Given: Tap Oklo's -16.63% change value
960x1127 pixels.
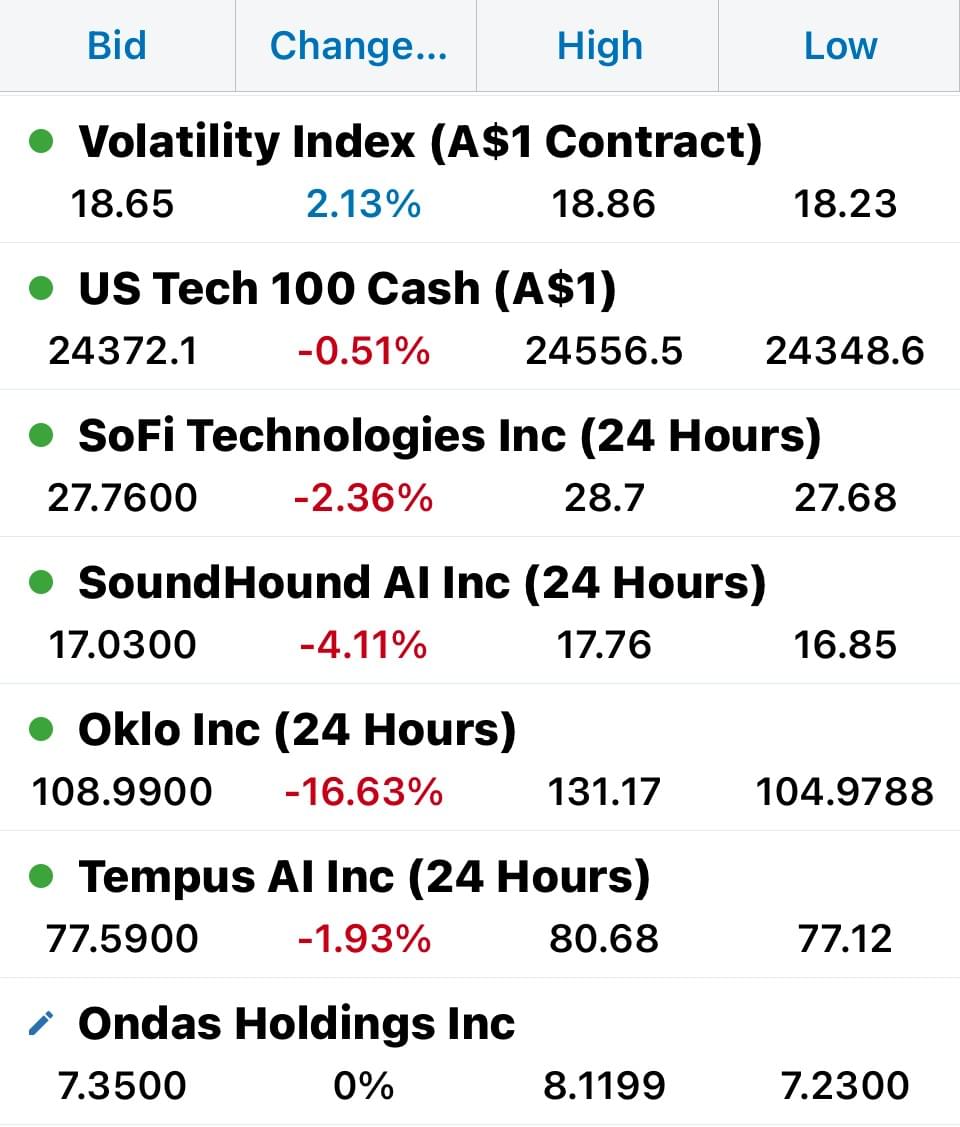Looking at the screenshot, I should point(364,791).
